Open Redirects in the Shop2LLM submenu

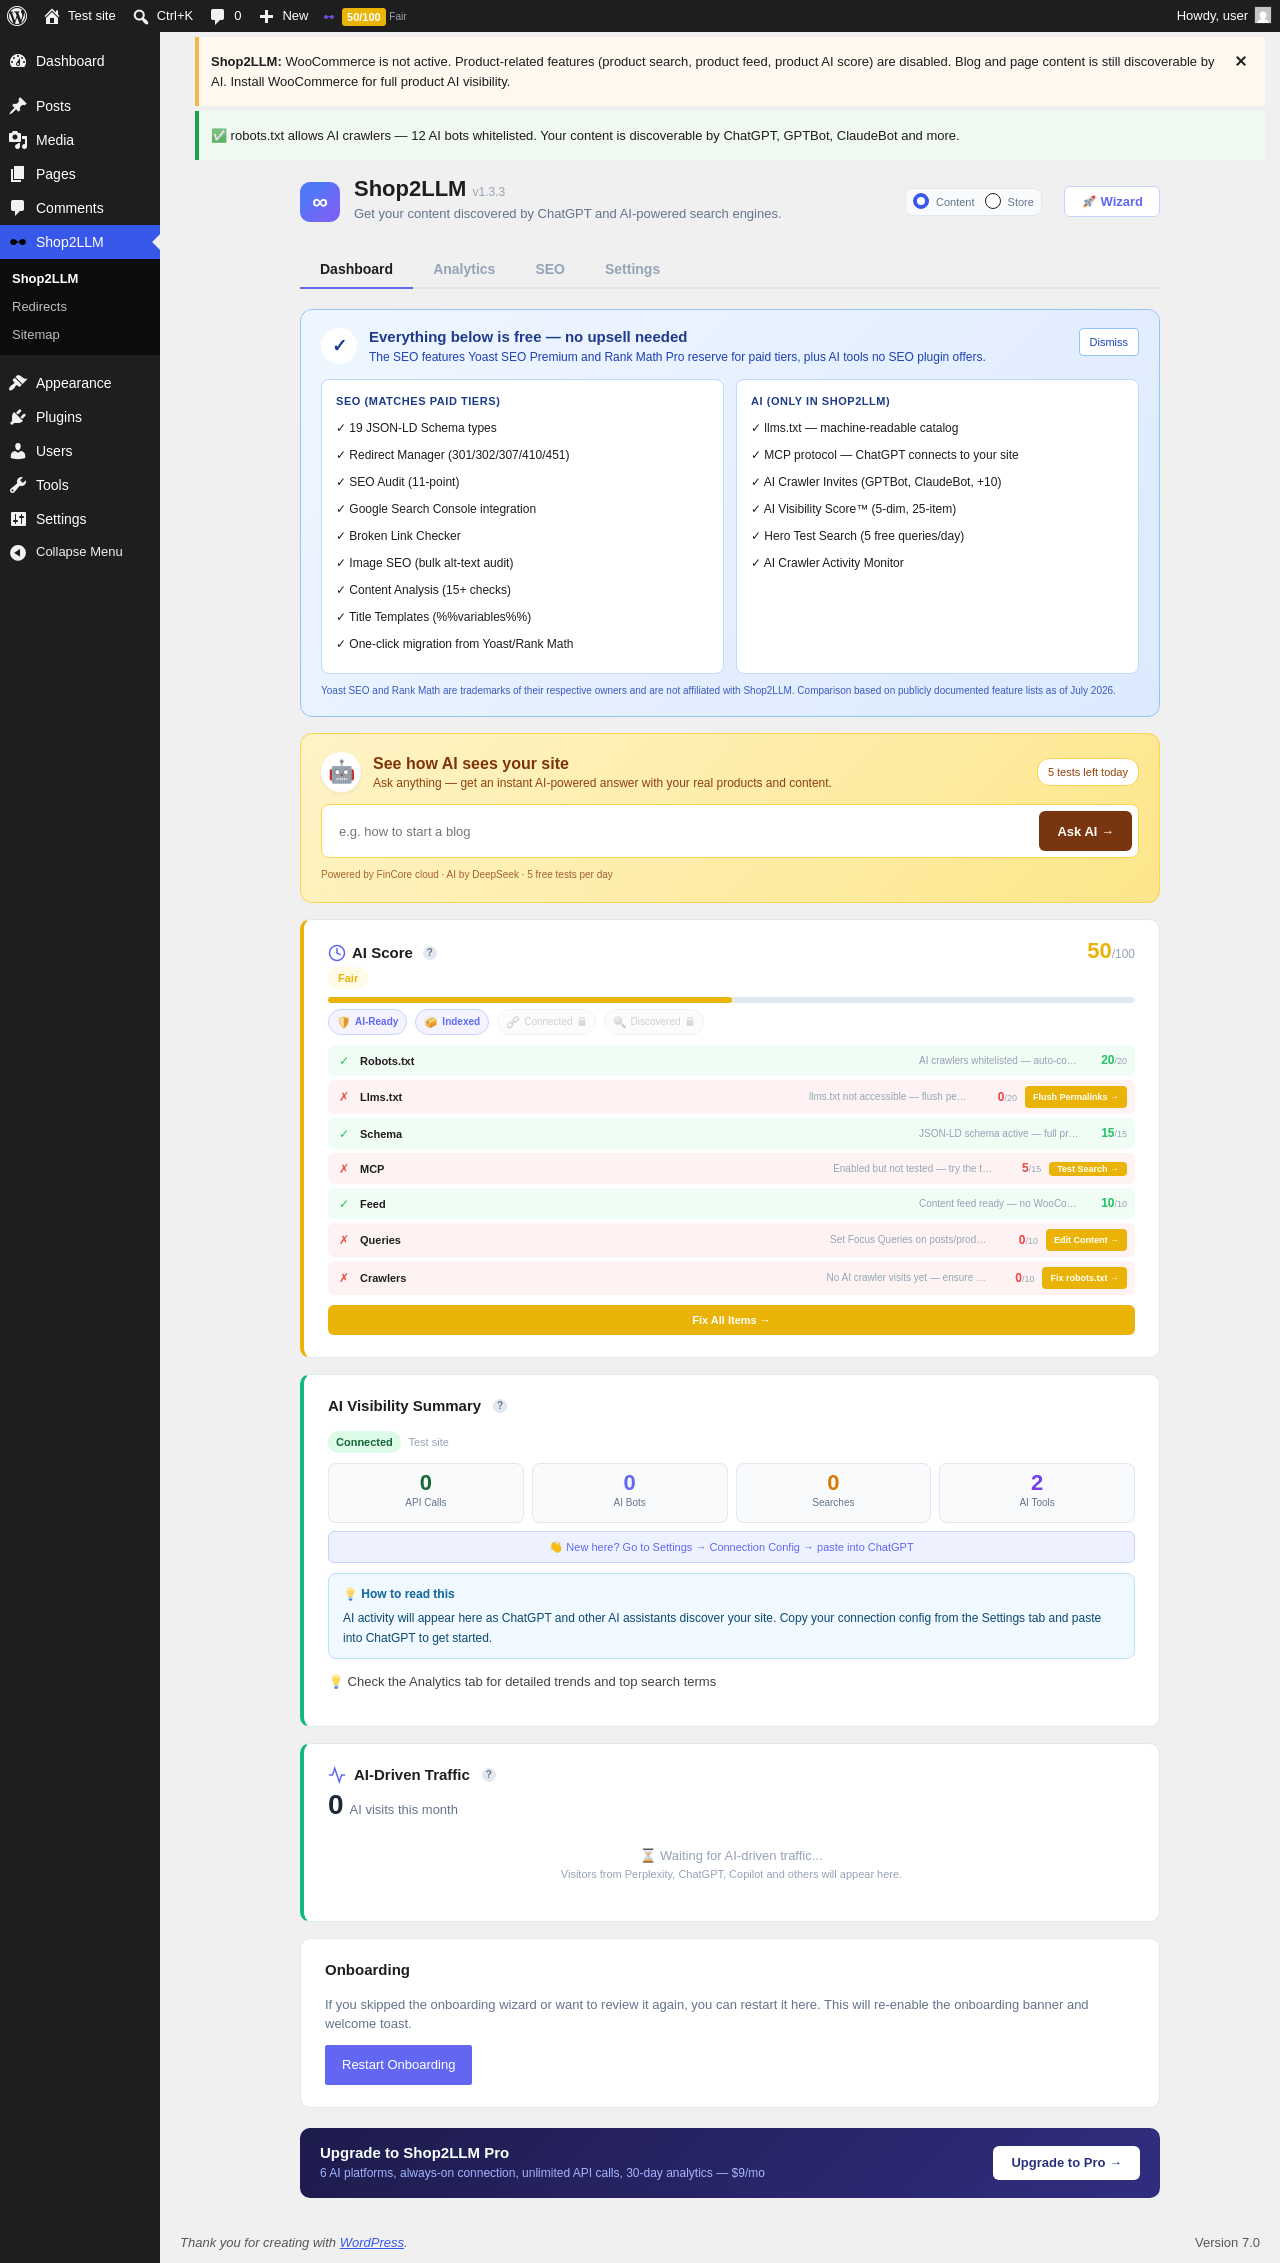[x=39, y=307]
